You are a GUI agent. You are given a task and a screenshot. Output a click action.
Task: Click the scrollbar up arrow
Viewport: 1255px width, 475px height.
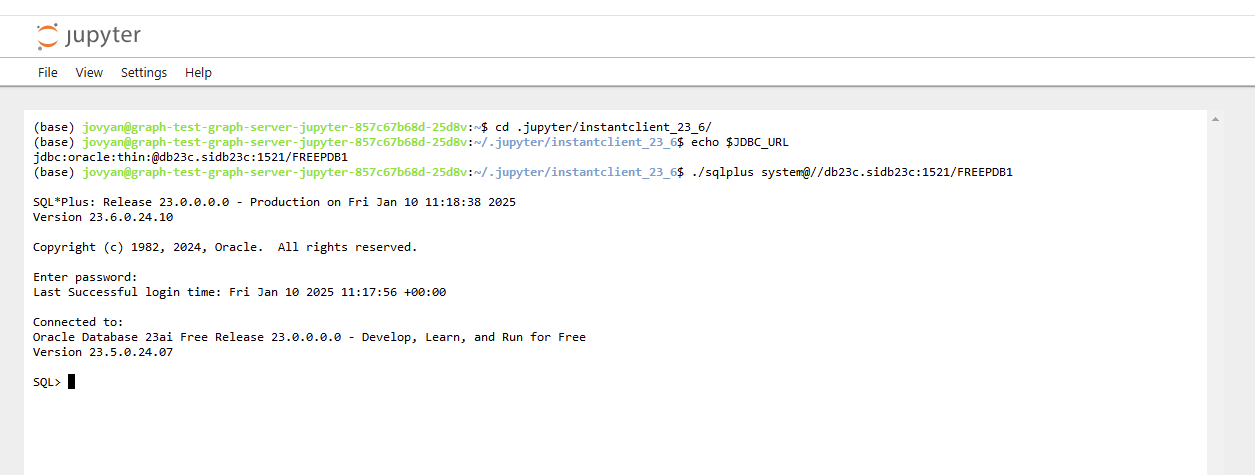pos(1215,119)
